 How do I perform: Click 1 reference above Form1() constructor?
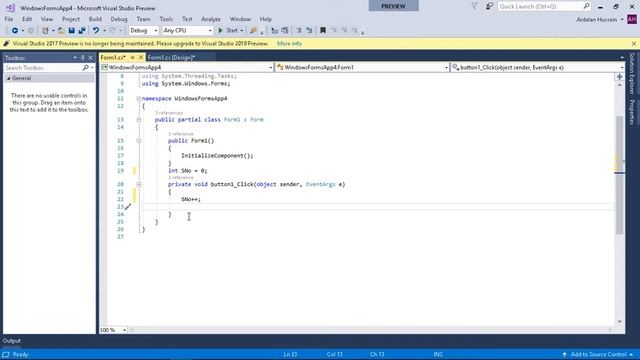click(x=180, y=134)
